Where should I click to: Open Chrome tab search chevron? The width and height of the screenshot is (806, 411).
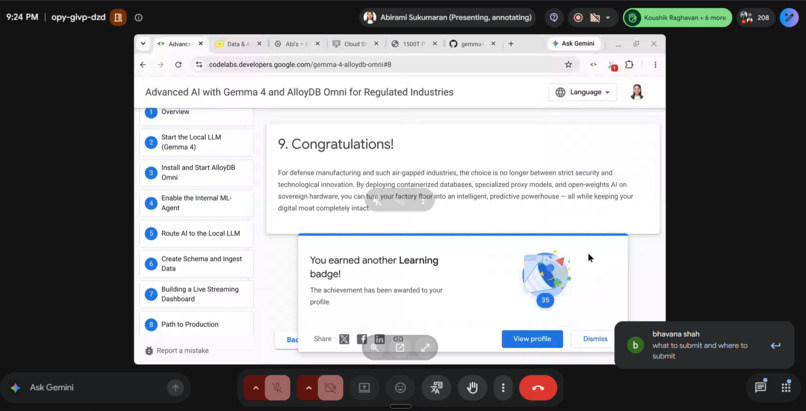(x=143, y=44)
